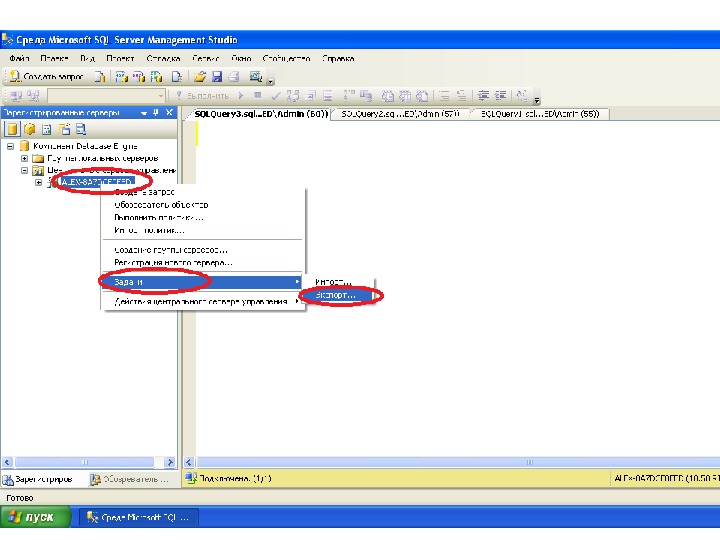
Task: Select the Analysis Services server type icon
Action: coord(30,129)
